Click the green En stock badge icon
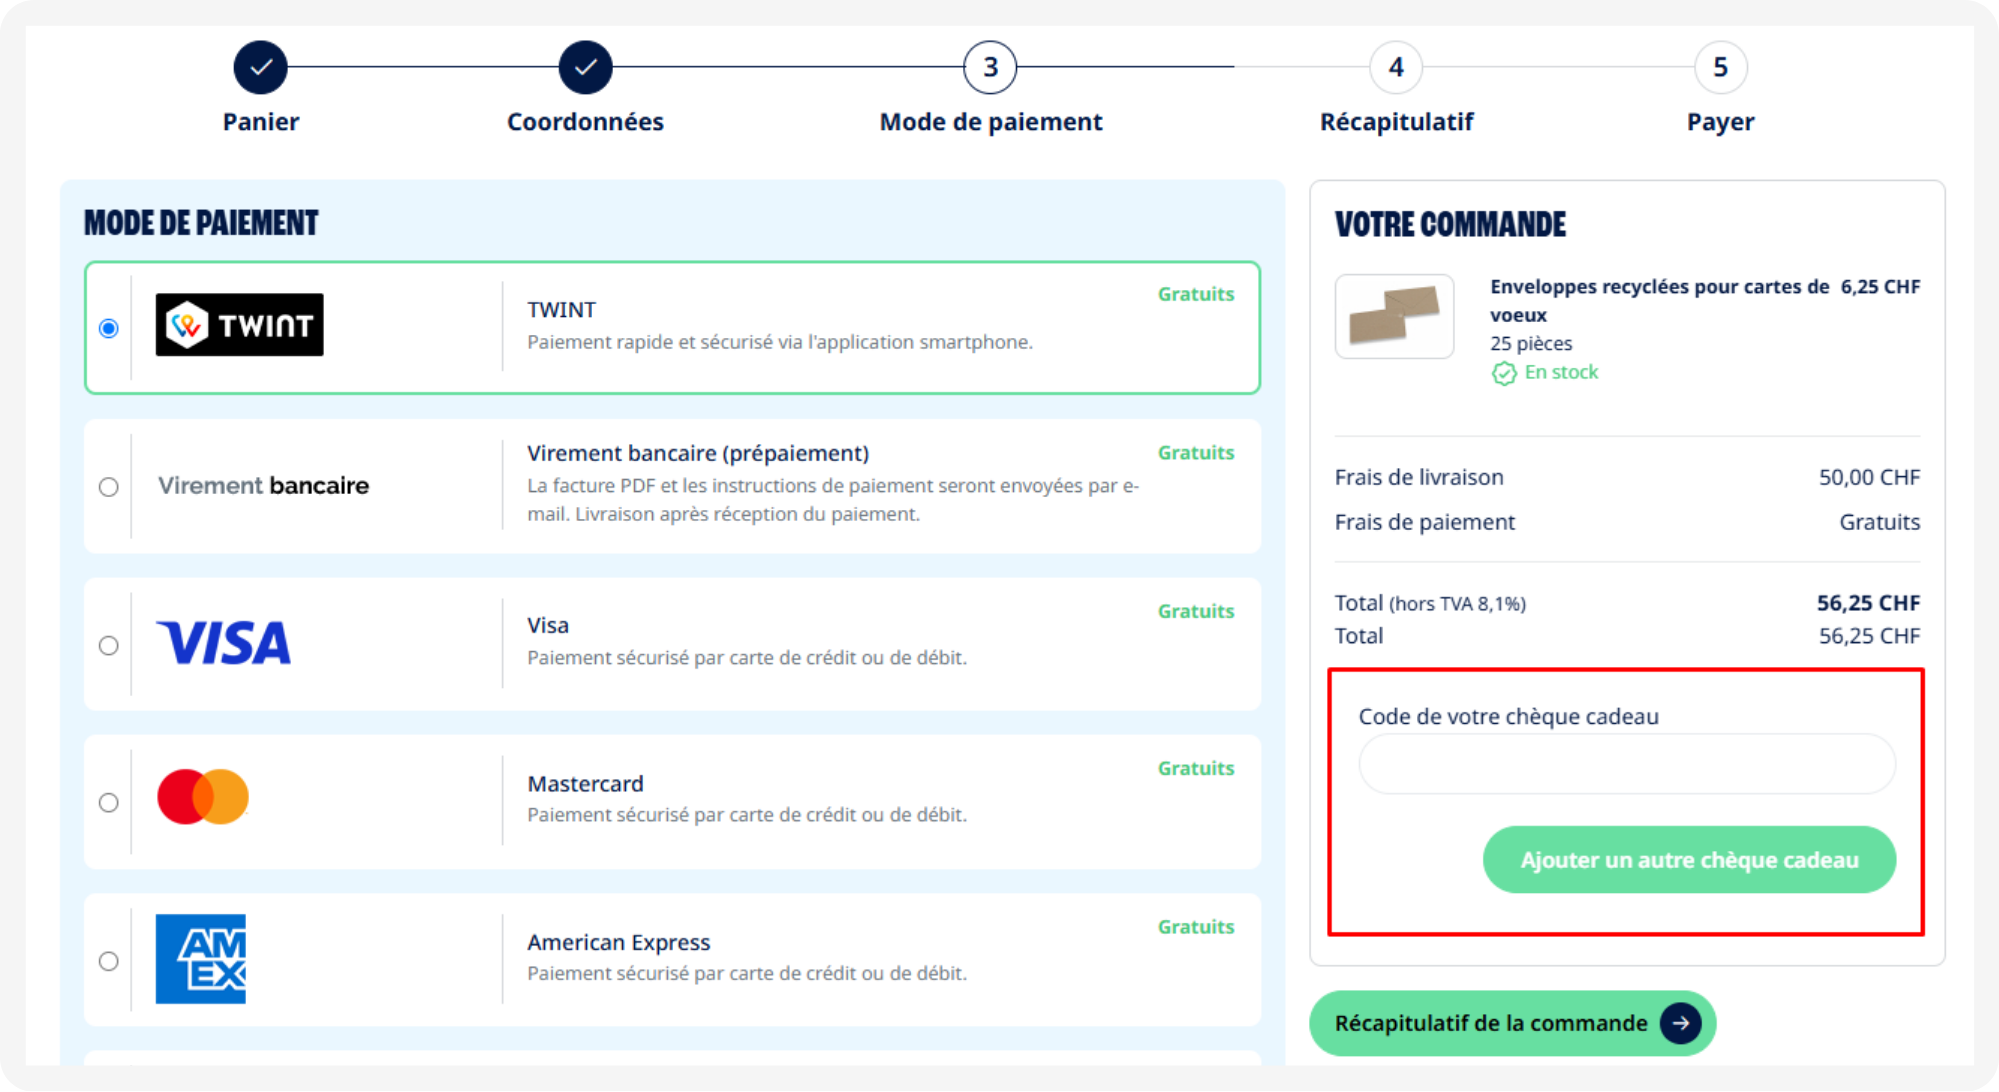The height and width of the screenshot is (1092, 1999). click(x=1504, y=373)
